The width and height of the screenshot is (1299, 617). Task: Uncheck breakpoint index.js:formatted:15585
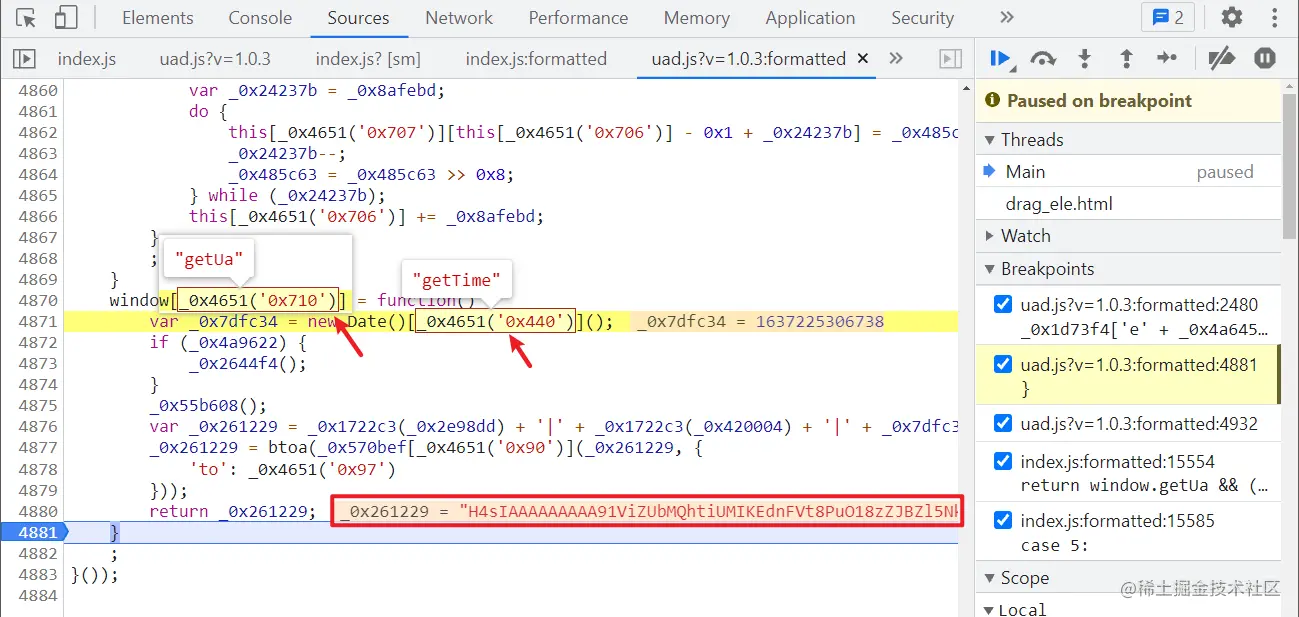[x=1003, y=521]
